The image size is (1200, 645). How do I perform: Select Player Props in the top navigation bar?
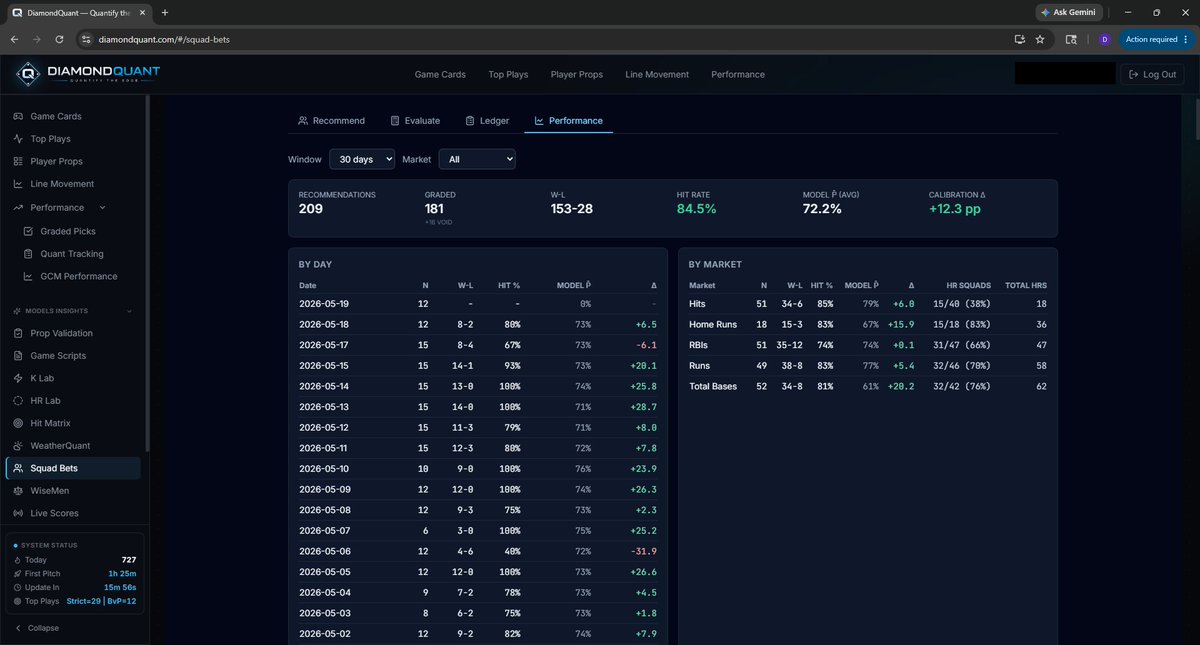(577, 75)
